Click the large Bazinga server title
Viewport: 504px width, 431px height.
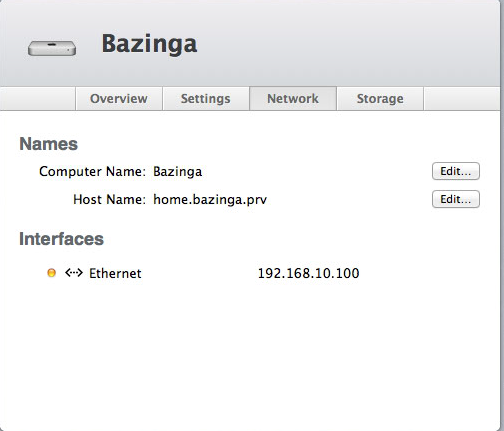click(149, 44)
